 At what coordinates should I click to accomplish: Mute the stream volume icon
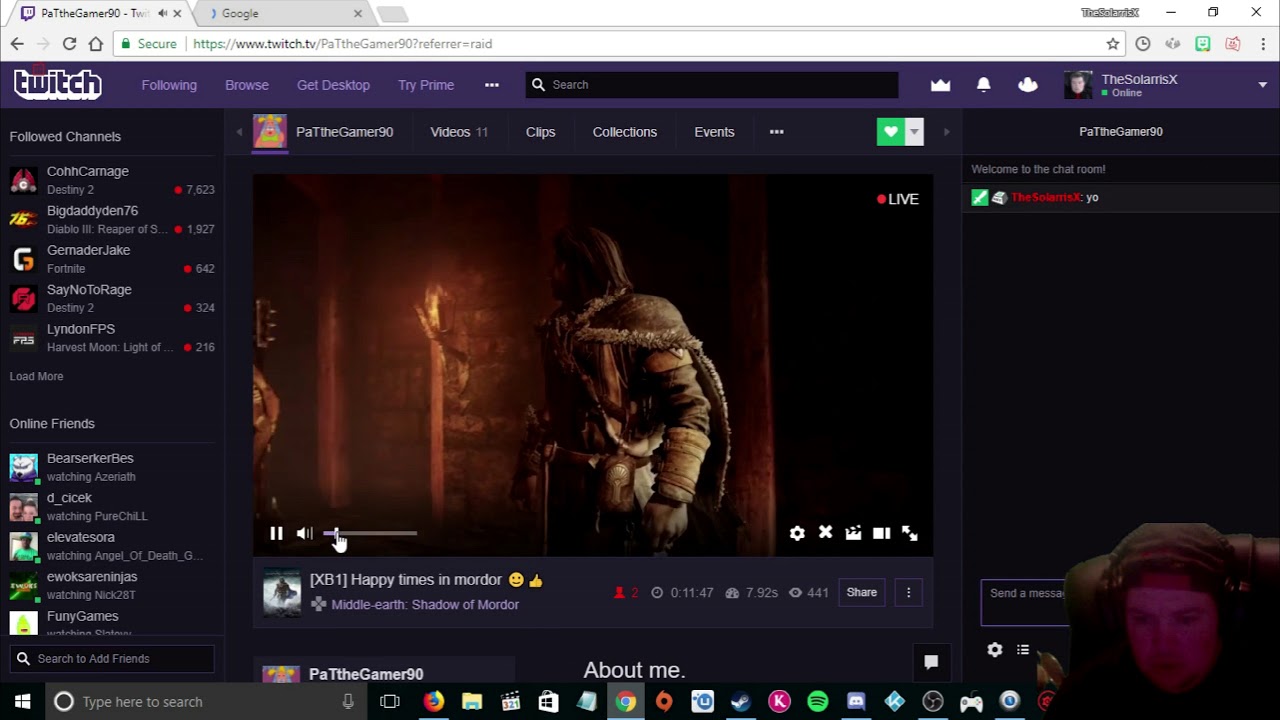tap(304, 534)
